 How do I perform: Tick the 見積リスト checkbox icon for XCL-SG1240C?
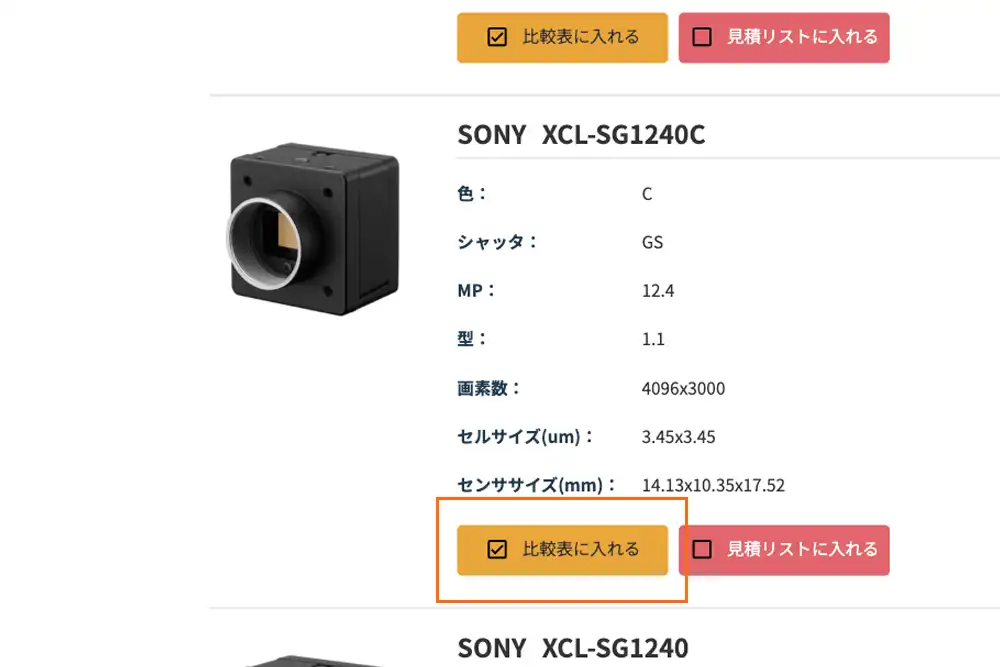[x=702, y=549]
